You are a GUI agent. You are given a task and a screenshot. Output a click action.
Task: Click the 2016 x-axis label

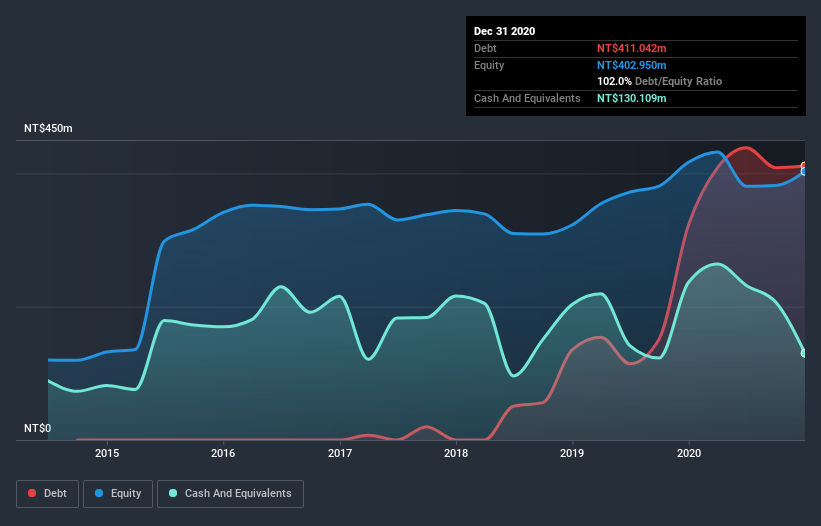tap(223, 453)
